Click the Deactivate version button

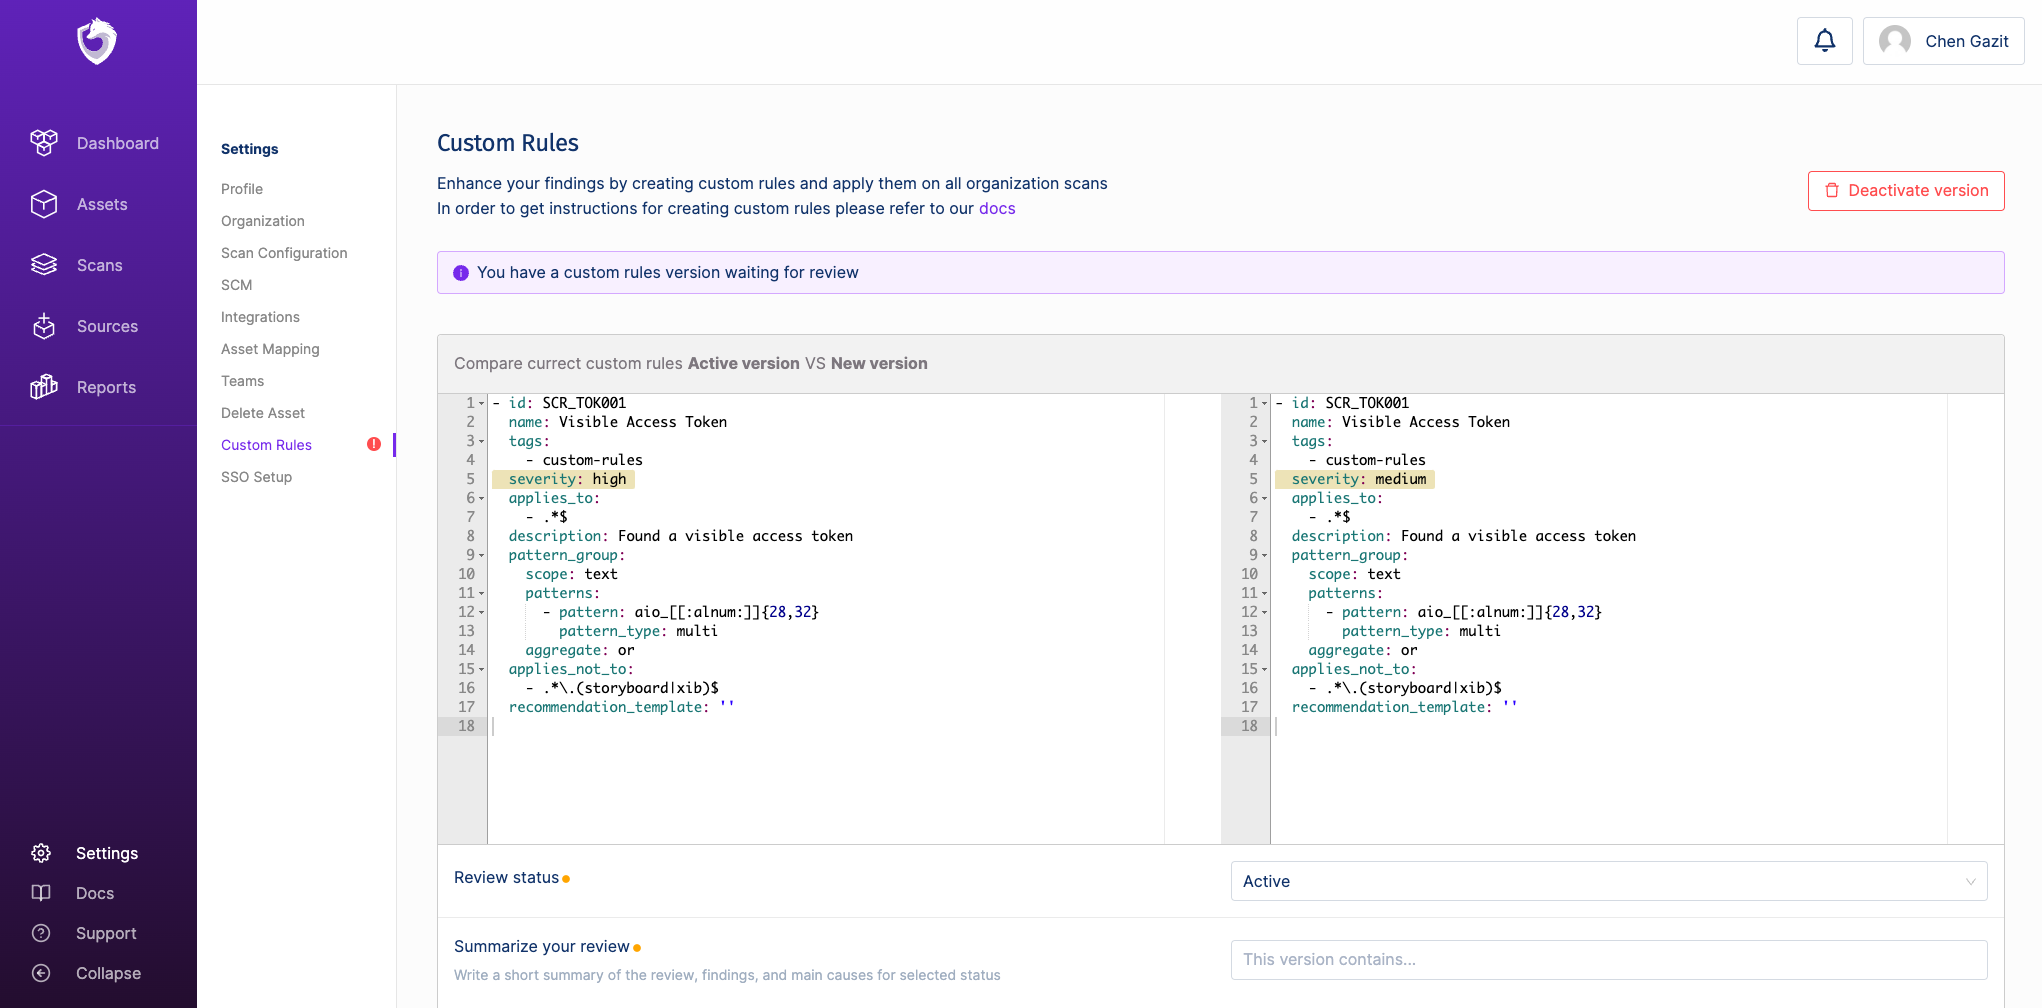[x=1906, y=191]
